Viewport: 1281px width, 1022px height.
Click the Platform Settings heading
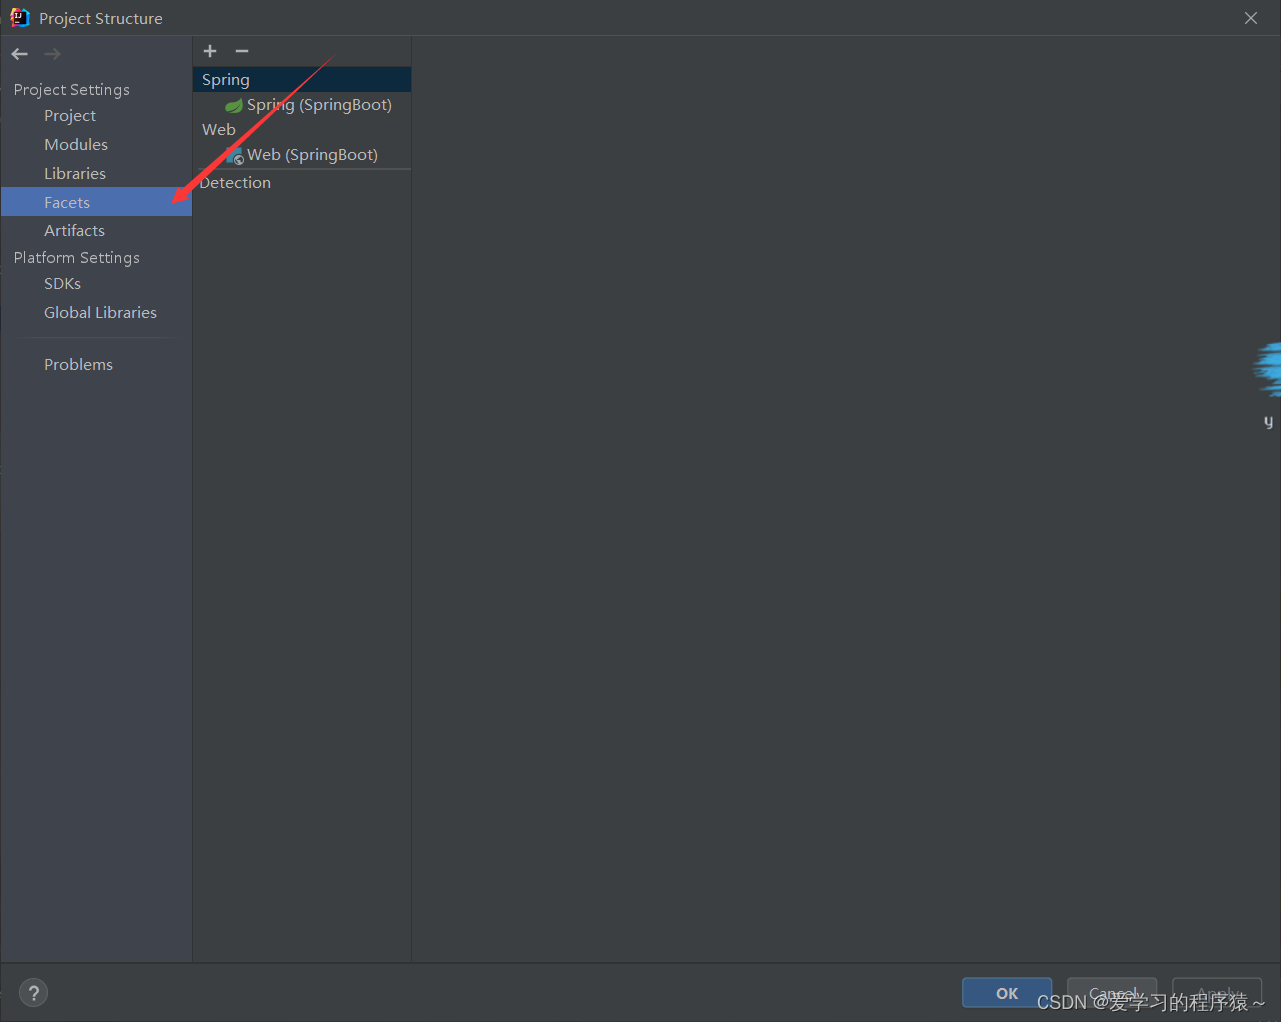[77, 258]
